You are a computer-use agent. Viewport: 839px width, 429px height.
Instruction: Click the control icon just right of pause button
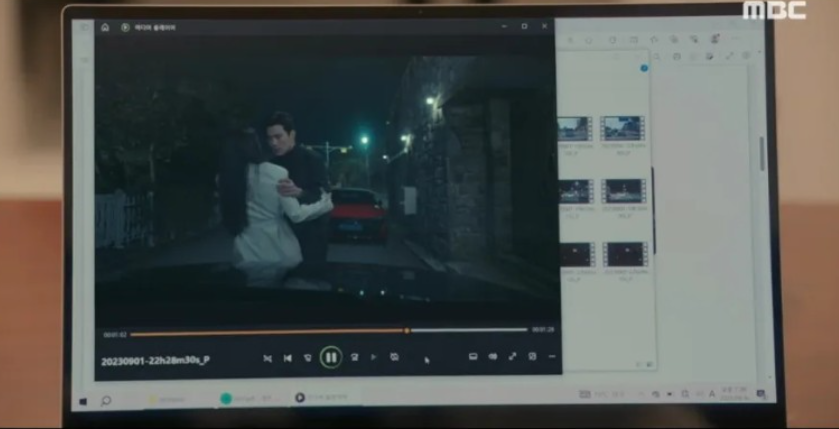(x=354, y=357)
